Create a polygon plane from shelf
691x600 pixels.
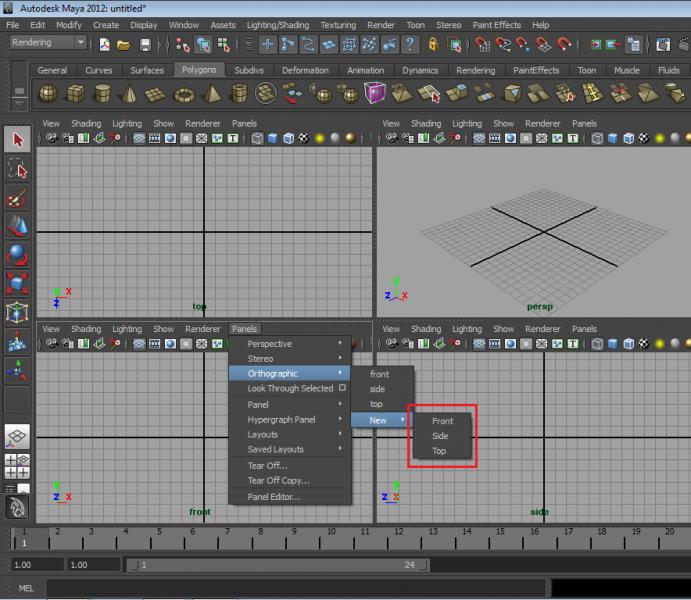pos(155,94)
